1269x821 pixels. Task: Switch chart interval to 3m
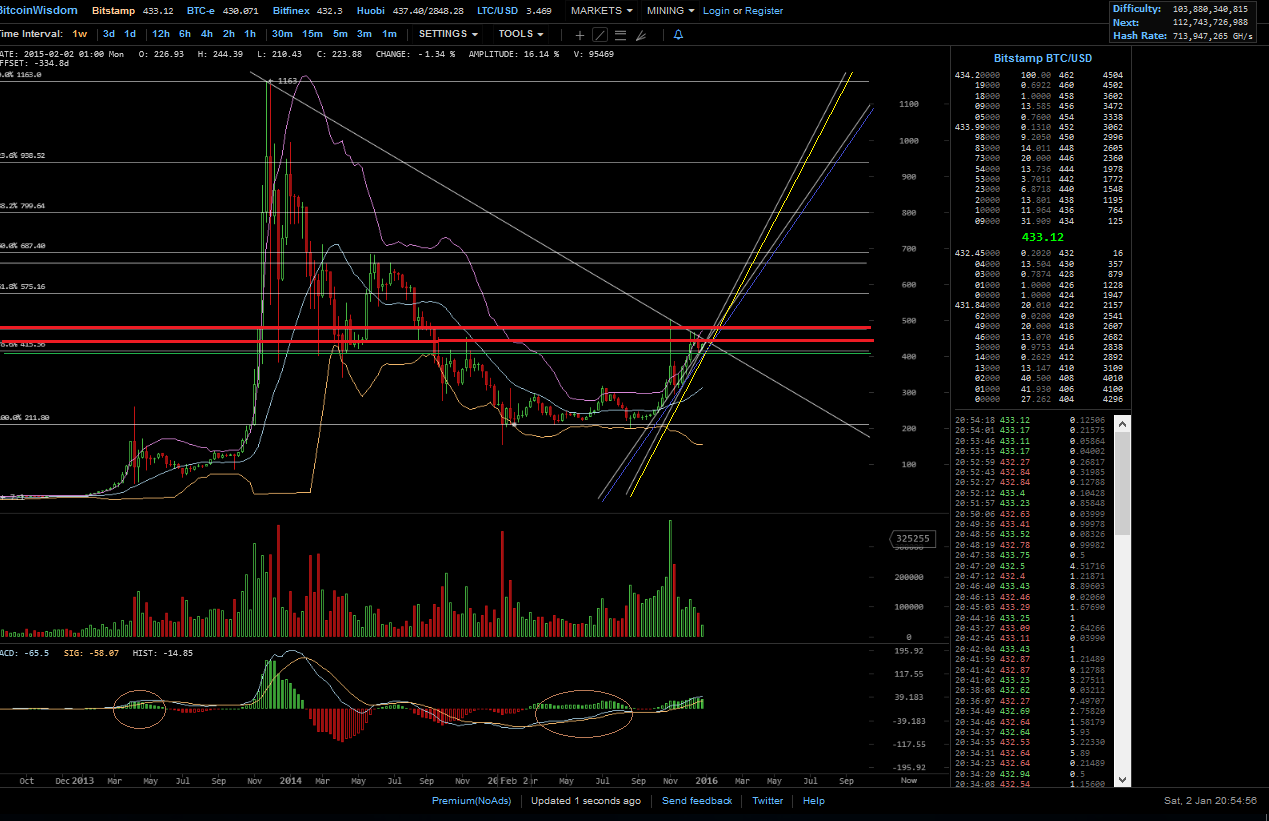click(365, 34)
